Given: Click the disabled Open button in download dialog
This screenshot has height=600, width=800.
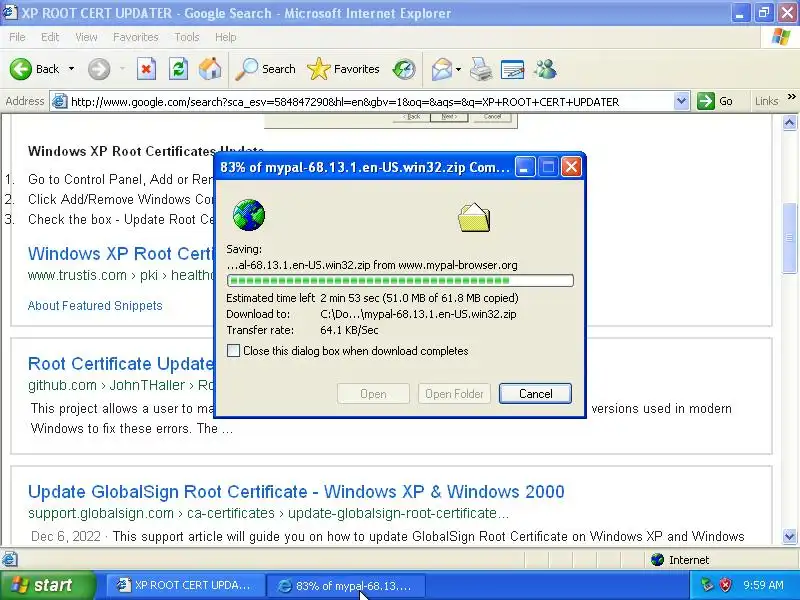Looking at the screenshot, I should pyautogui.click(x=373, y=393).
